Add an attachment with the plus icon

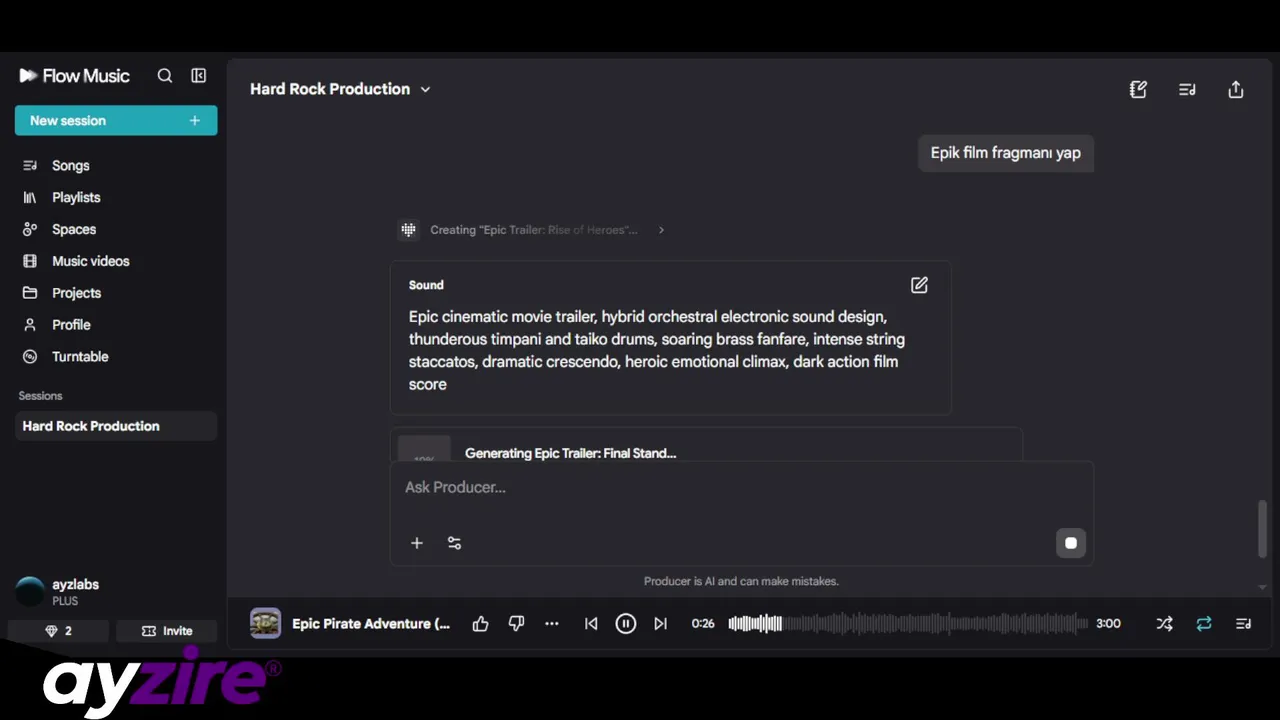(417, 543)
